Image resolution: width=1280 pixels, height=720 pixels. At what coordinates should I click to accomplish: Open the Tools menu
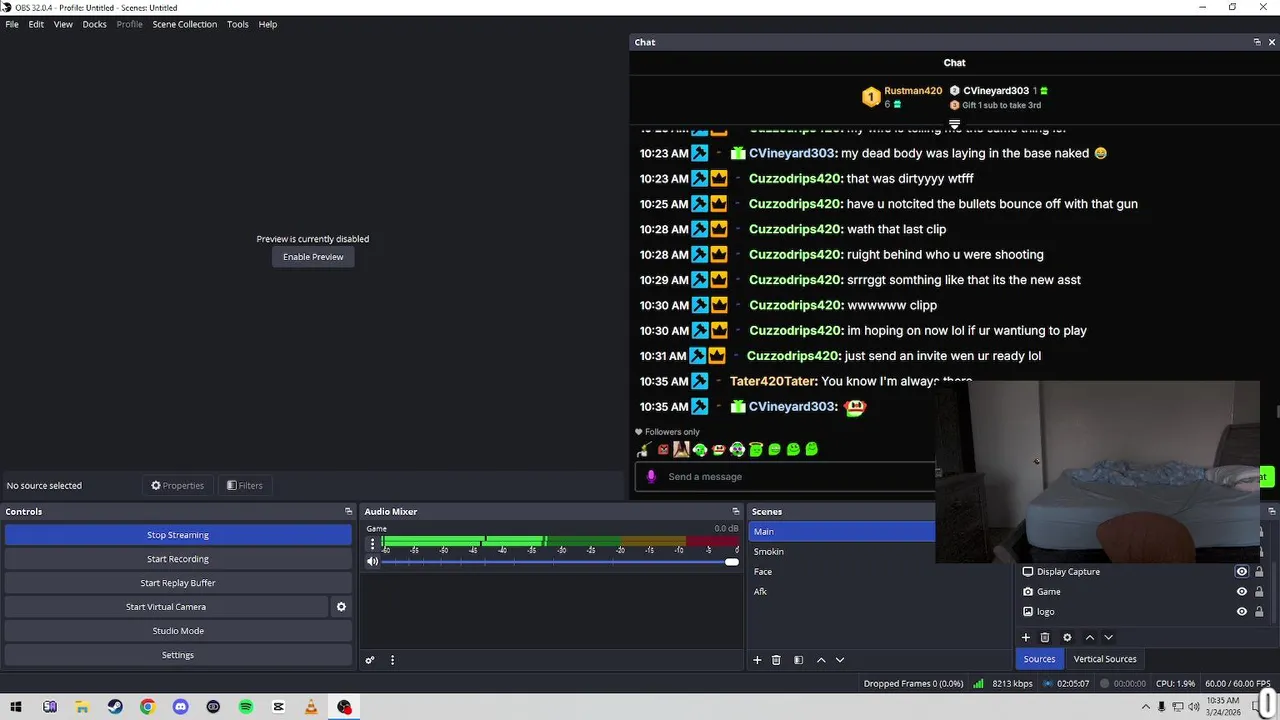tap(238, 24)
